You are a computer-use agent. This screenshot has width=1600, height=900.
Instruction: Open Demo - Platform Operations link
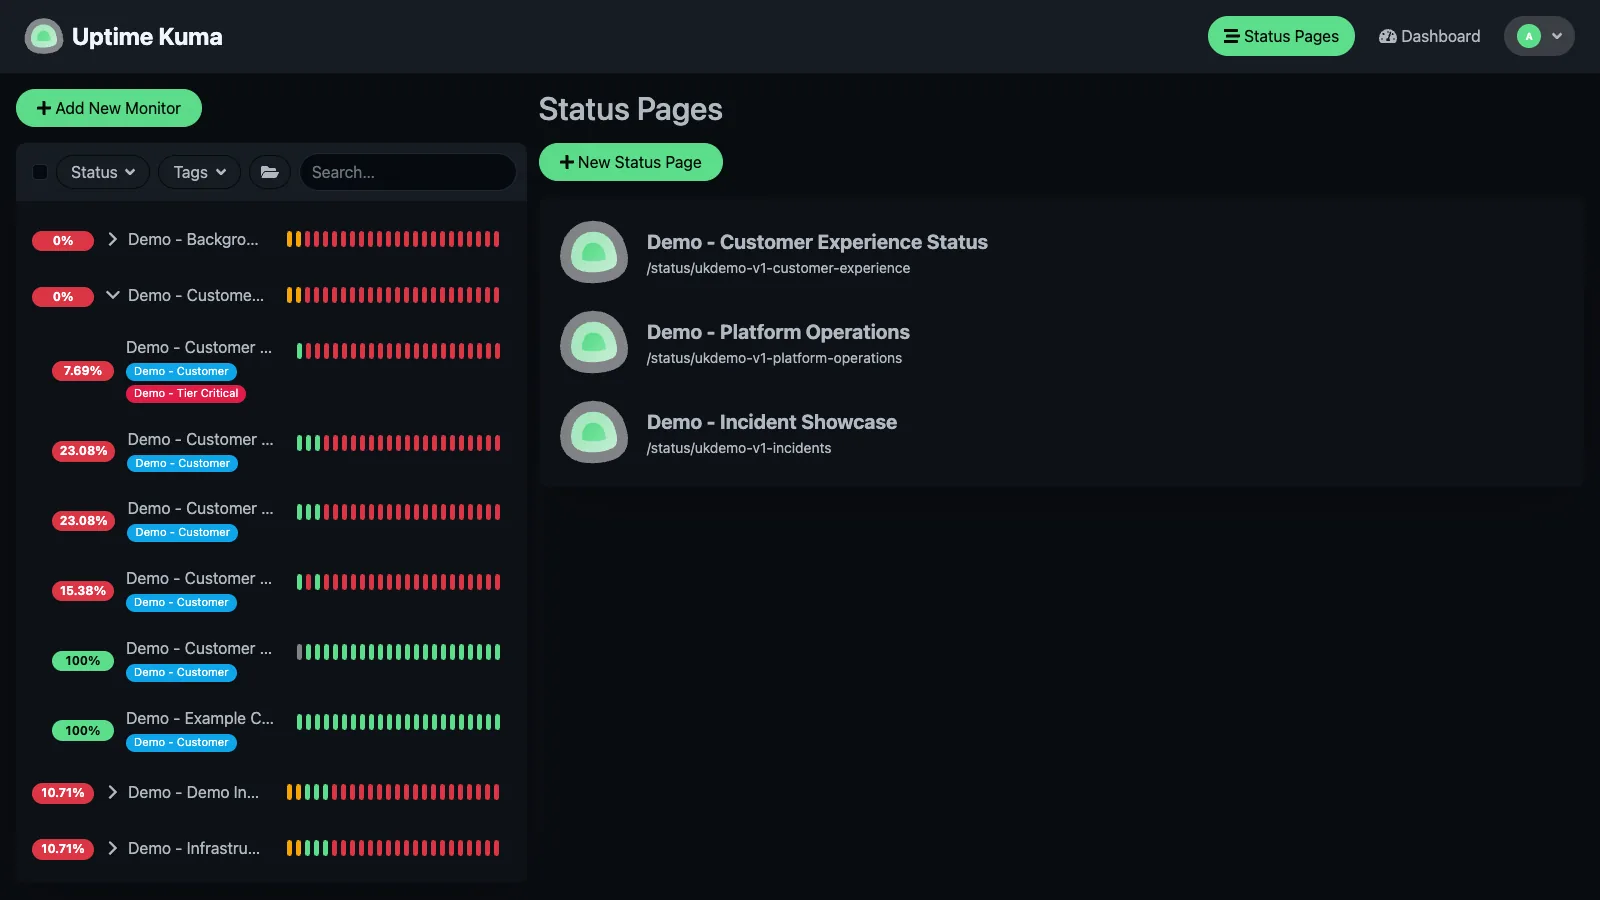coord(778,332)
